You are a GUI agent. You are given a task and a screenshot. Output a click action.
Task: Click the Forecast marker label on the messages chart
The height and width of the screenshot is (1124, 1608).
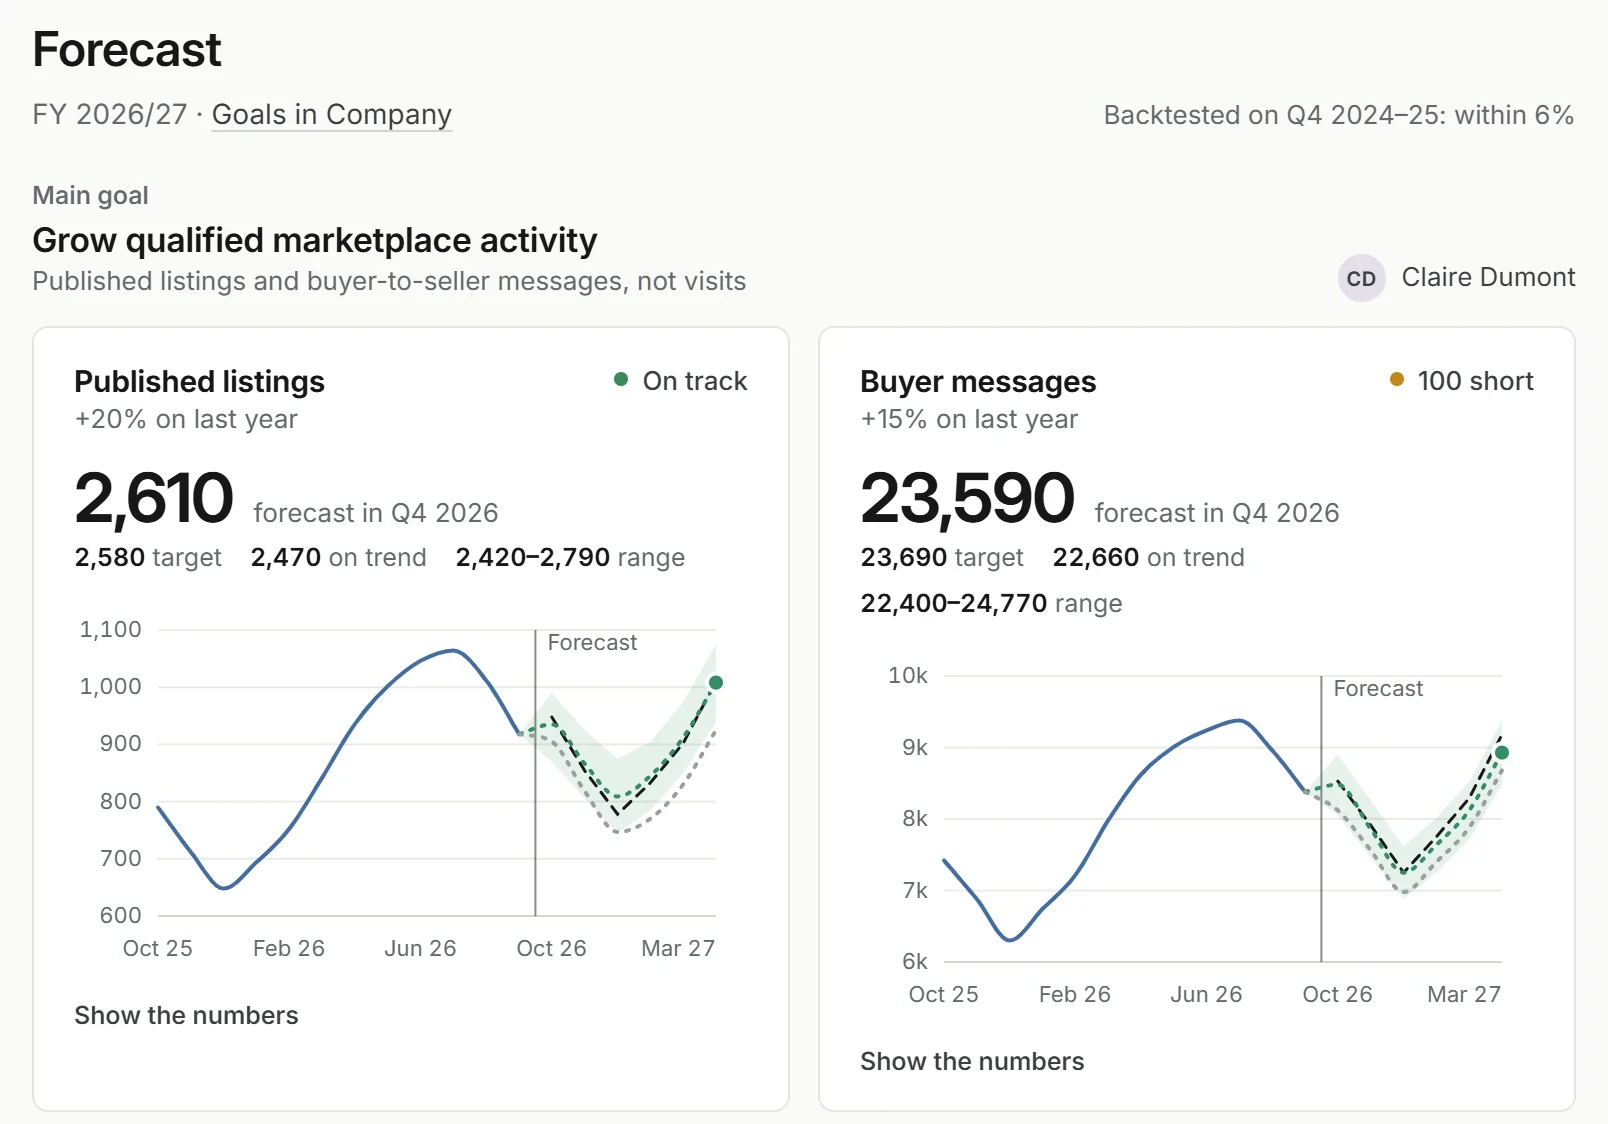tap(1378, 689)
